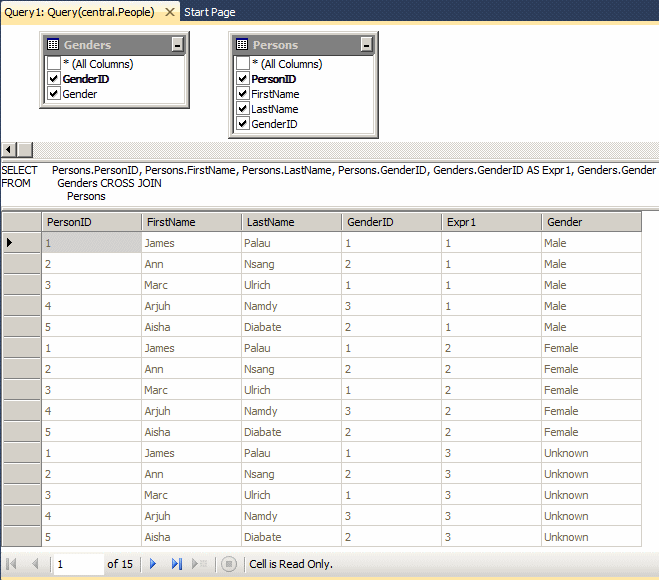Click the Gender column header
Viewport: 659px width, 580px height.
592,222
